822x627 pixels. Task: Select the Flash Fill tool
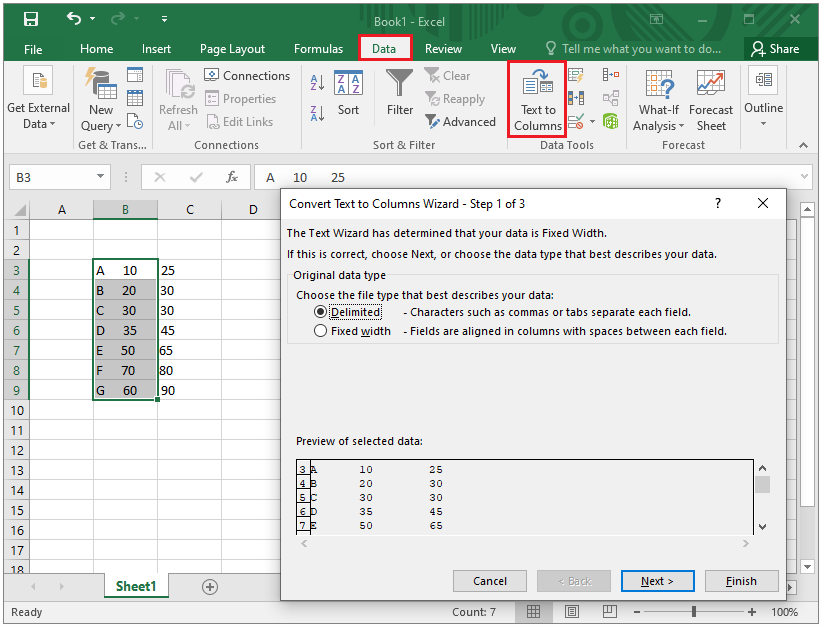[x=575, y=74]
